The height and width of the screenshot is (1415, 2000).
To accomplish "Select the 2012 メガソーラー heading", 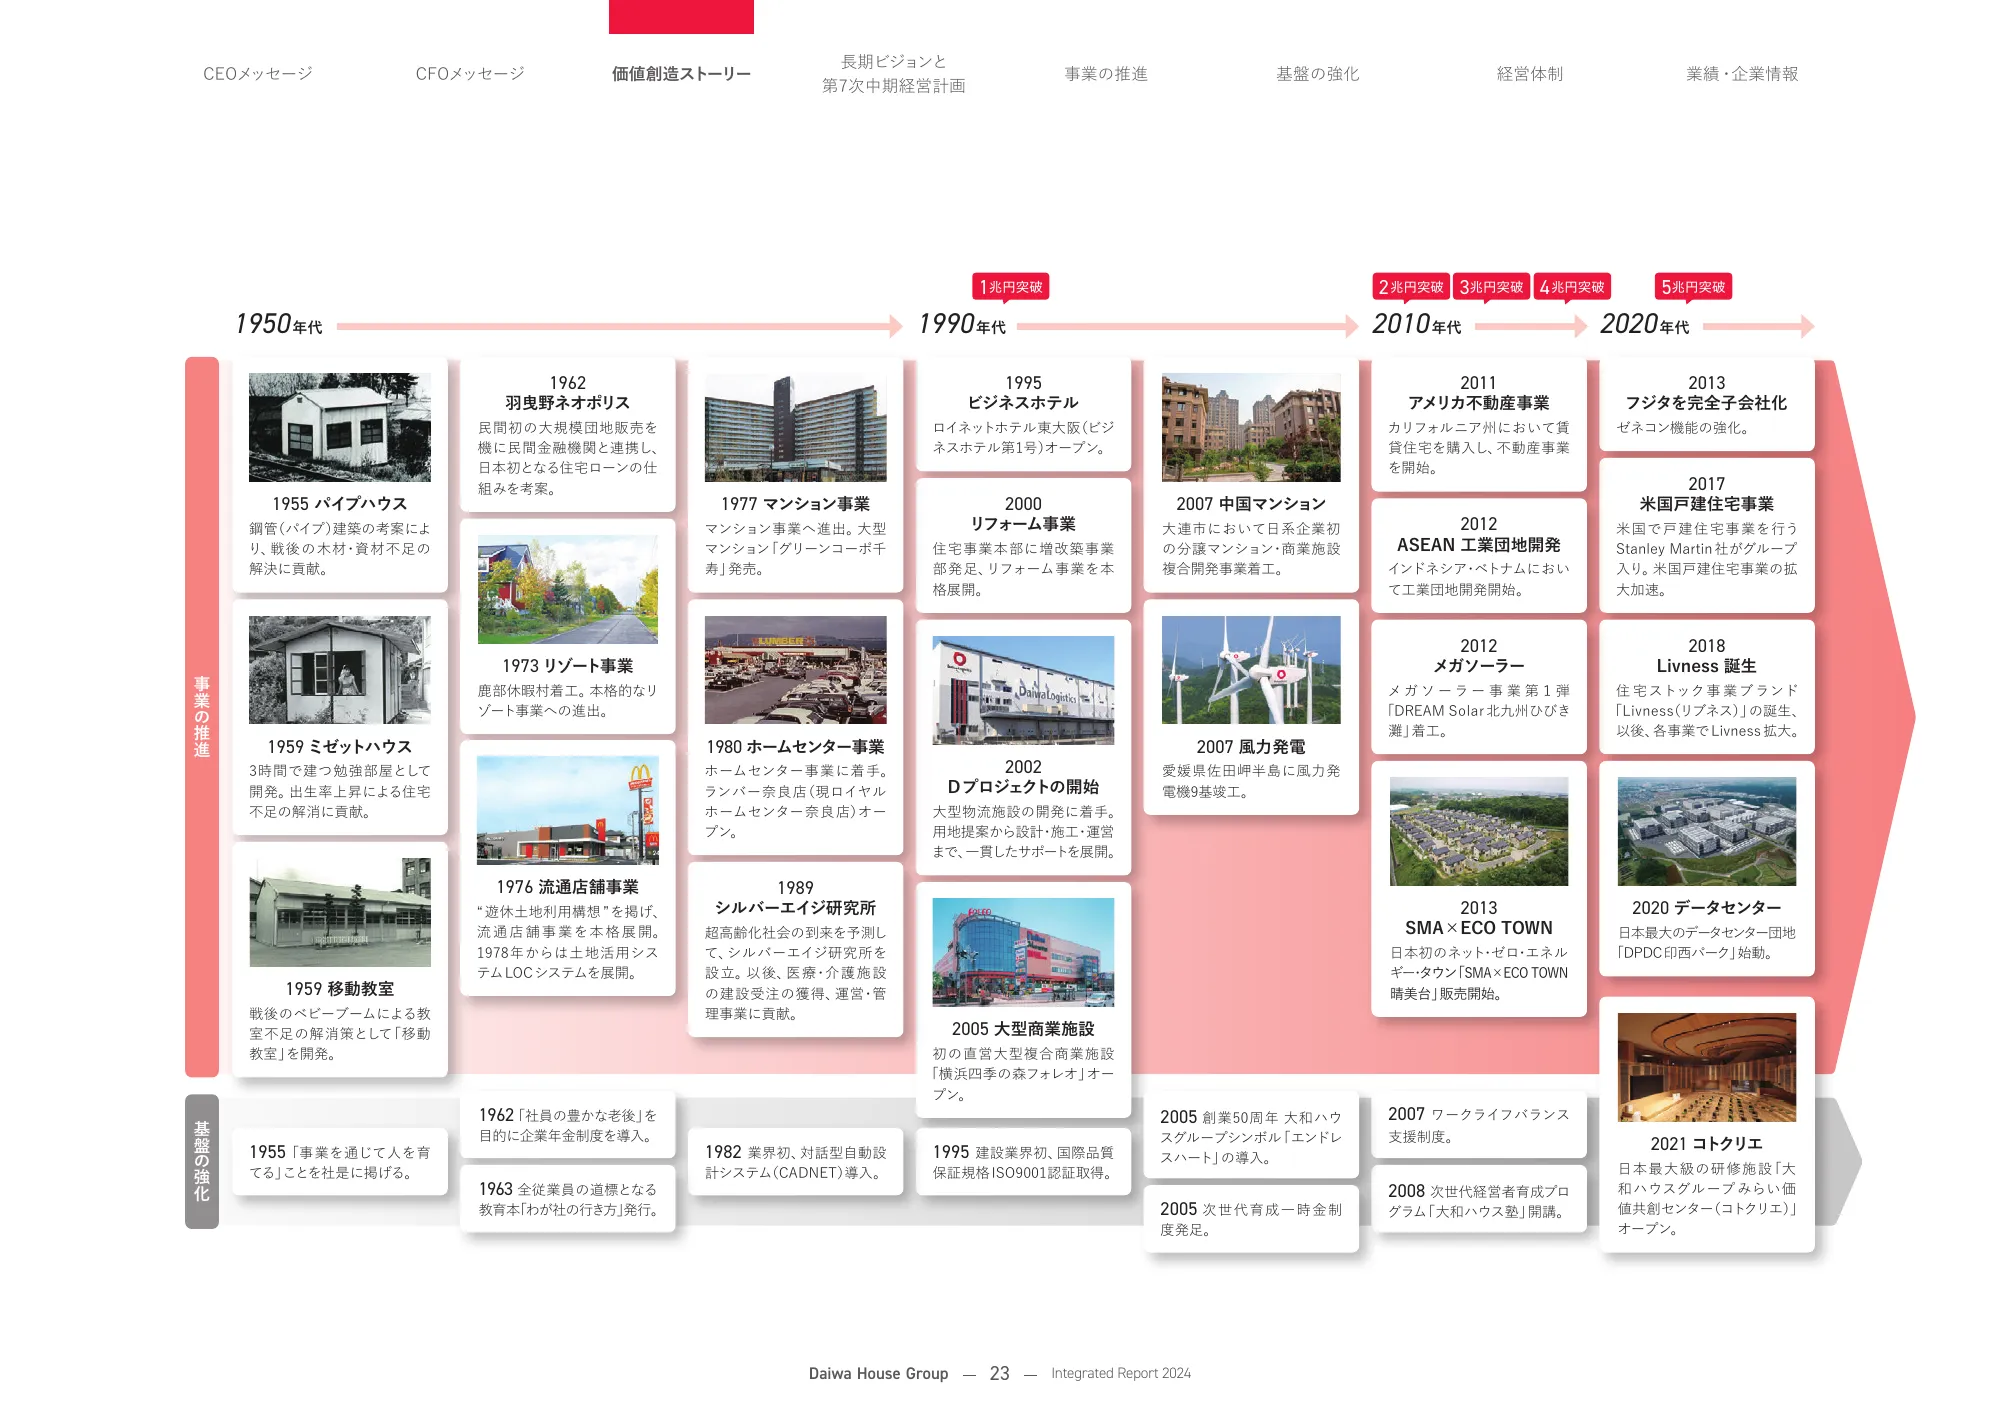I will click(x=1479, y=656).
